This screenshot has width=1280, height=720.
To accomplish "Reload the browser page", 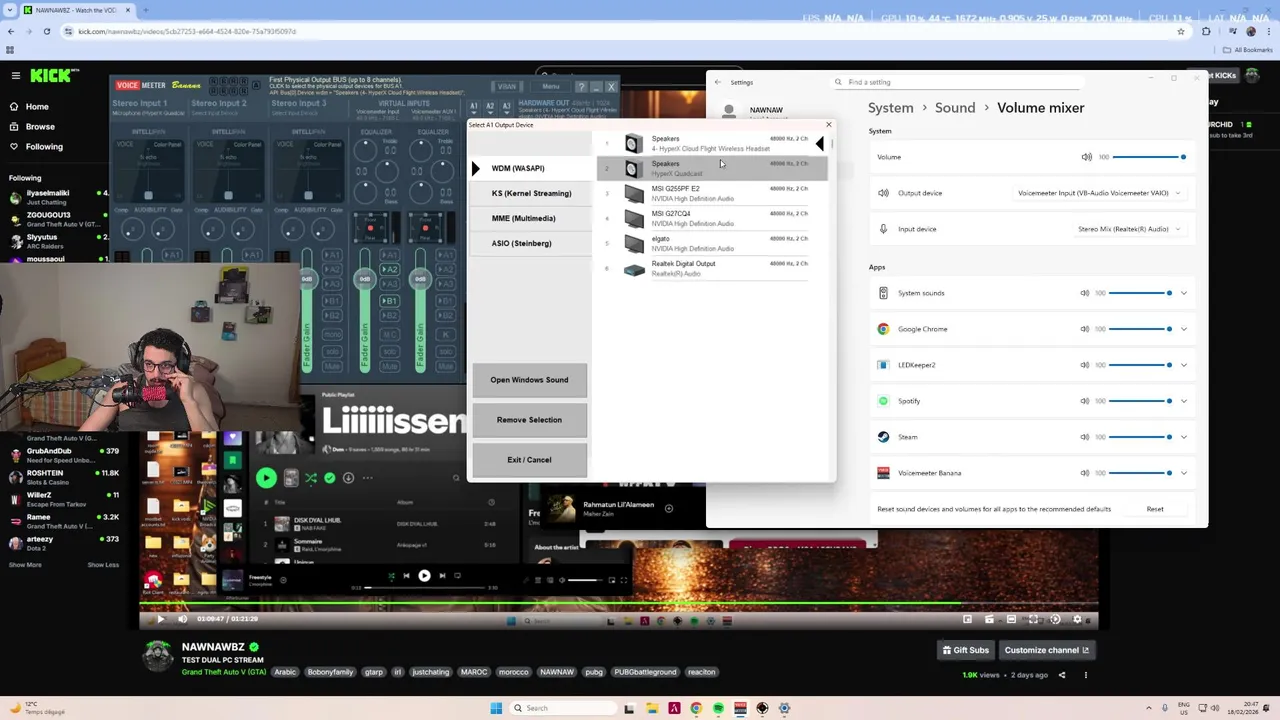I will click(x=46, y=31).
